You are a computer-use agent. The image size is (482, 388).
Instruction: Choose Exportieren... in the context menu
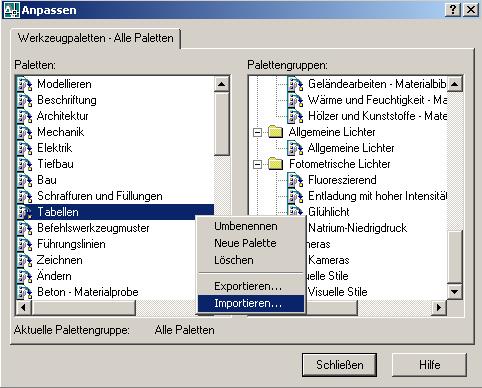[248, 286]
